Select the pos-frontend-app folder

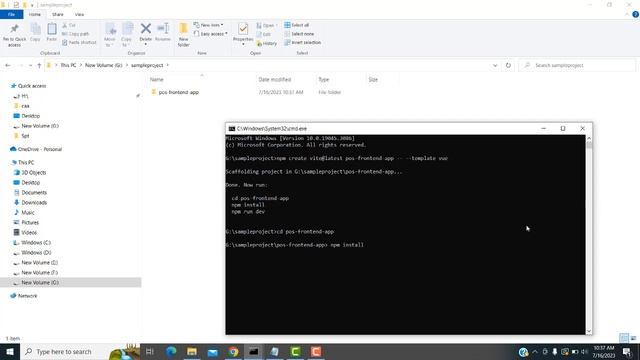click(x=179, y=92)
